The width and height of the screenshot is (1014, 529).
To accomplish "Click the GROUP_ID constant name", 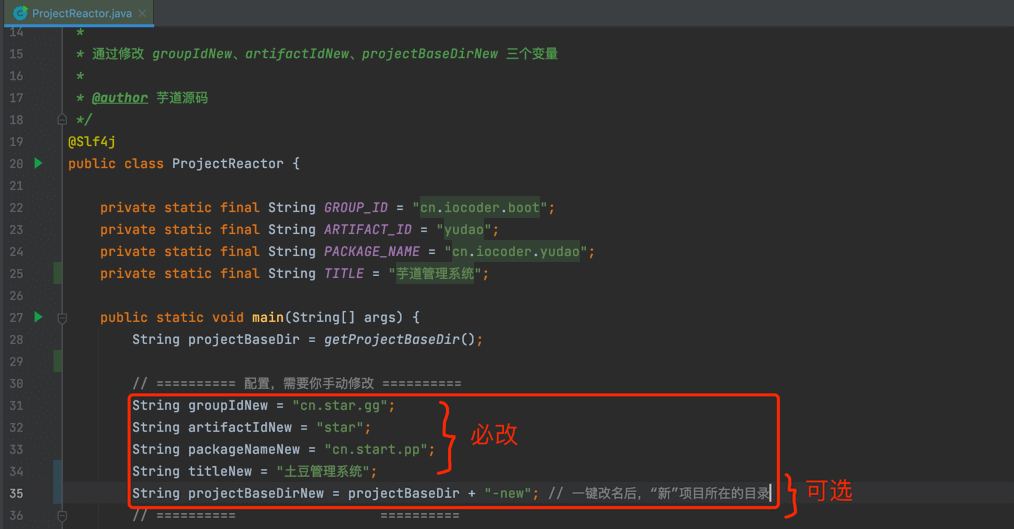I will [355, 208].
